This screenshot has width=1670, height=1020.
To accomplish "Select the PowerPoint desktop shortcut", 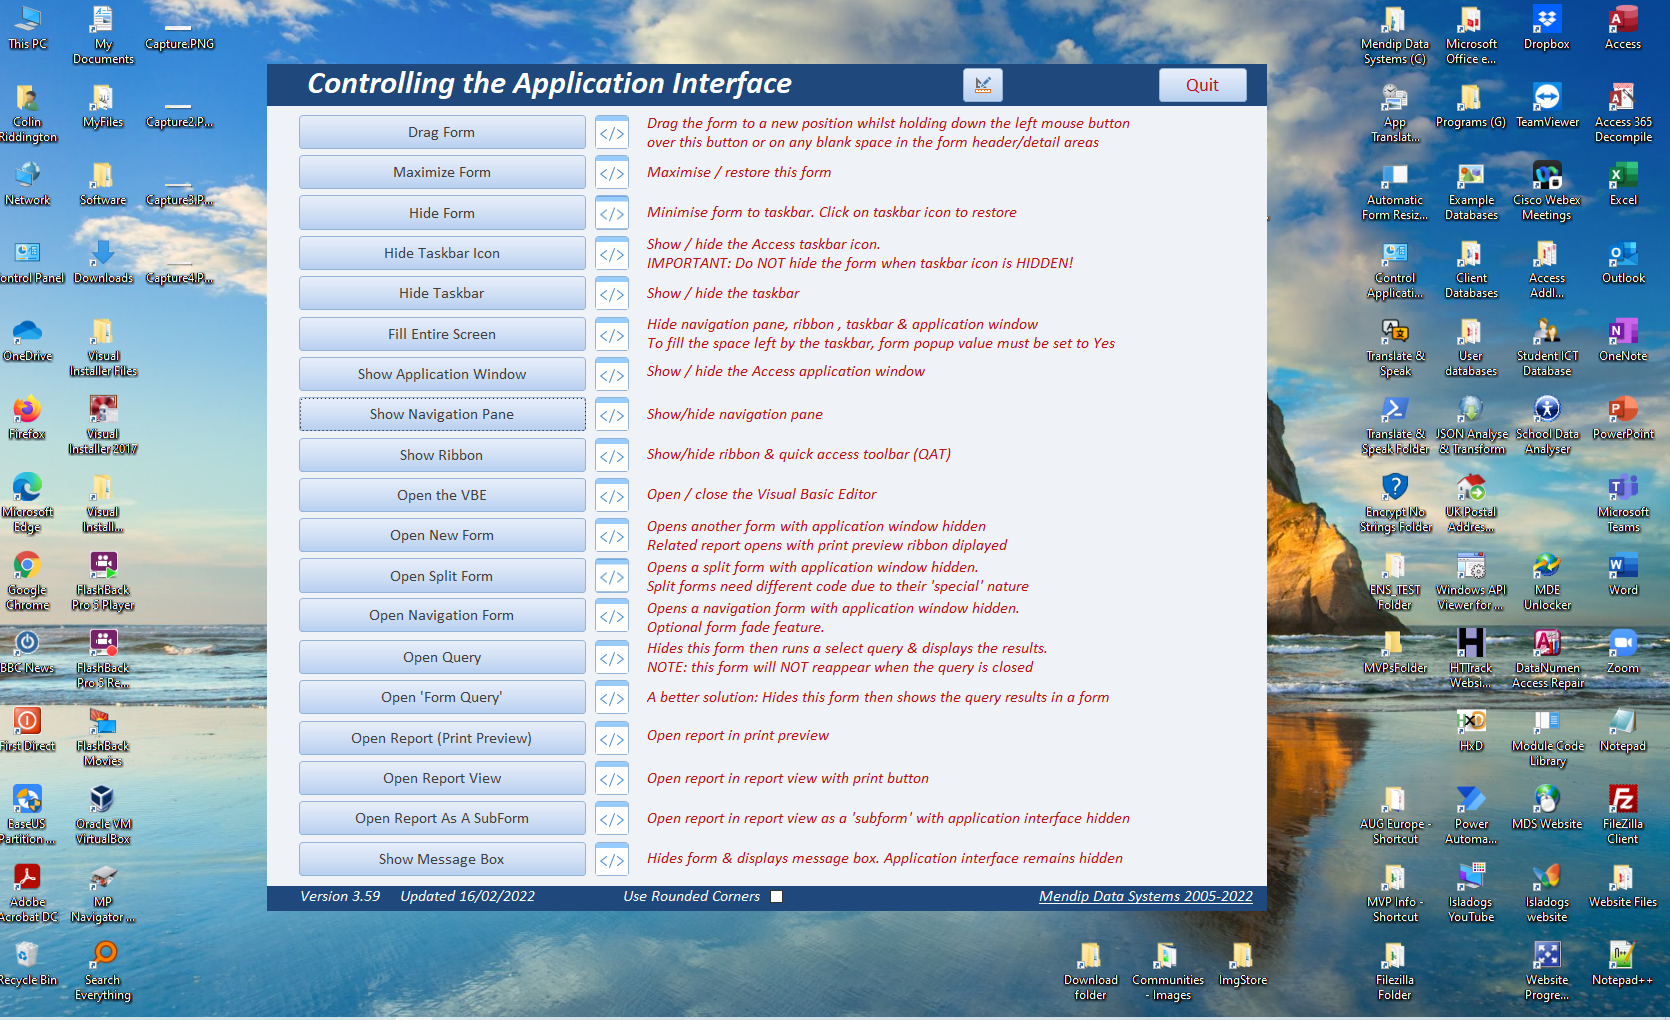I will point(1623,417).
